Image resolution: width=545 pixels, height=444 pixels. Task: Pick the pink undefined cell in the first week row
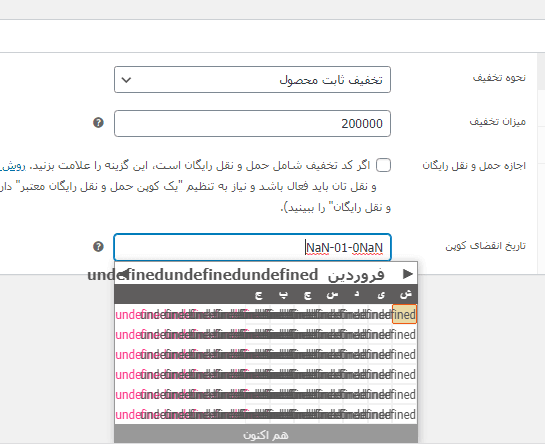128,315
